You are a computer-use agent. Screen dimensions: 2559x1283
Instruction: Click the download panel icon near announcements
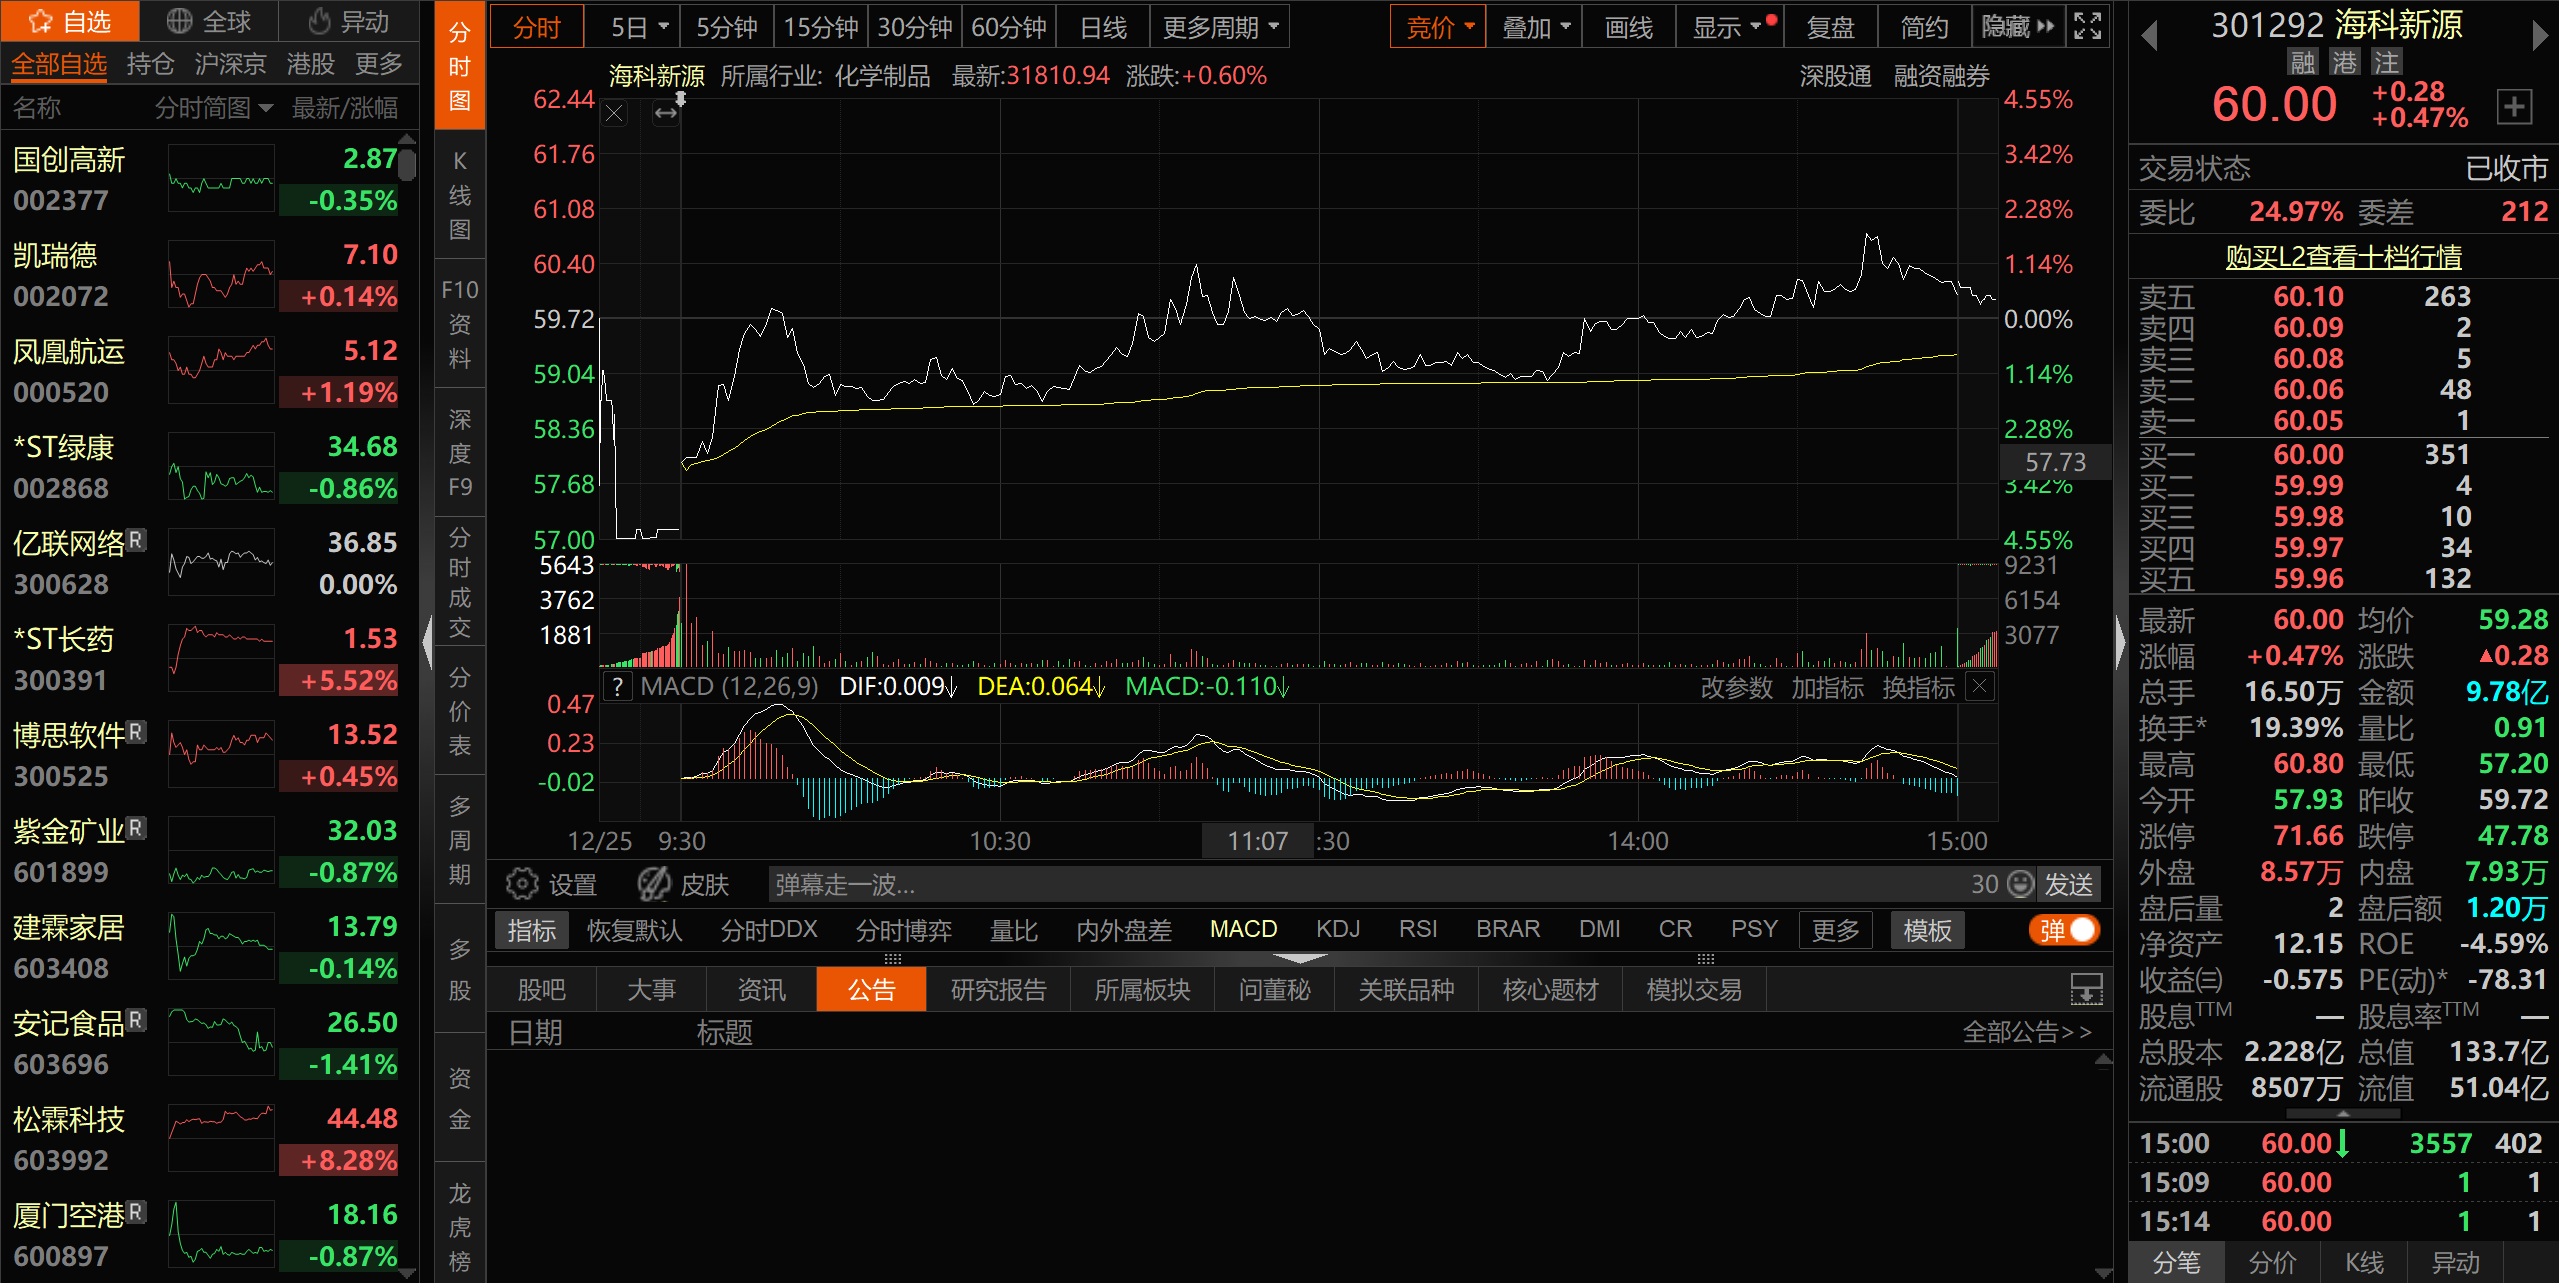(x=2086, y=990)
